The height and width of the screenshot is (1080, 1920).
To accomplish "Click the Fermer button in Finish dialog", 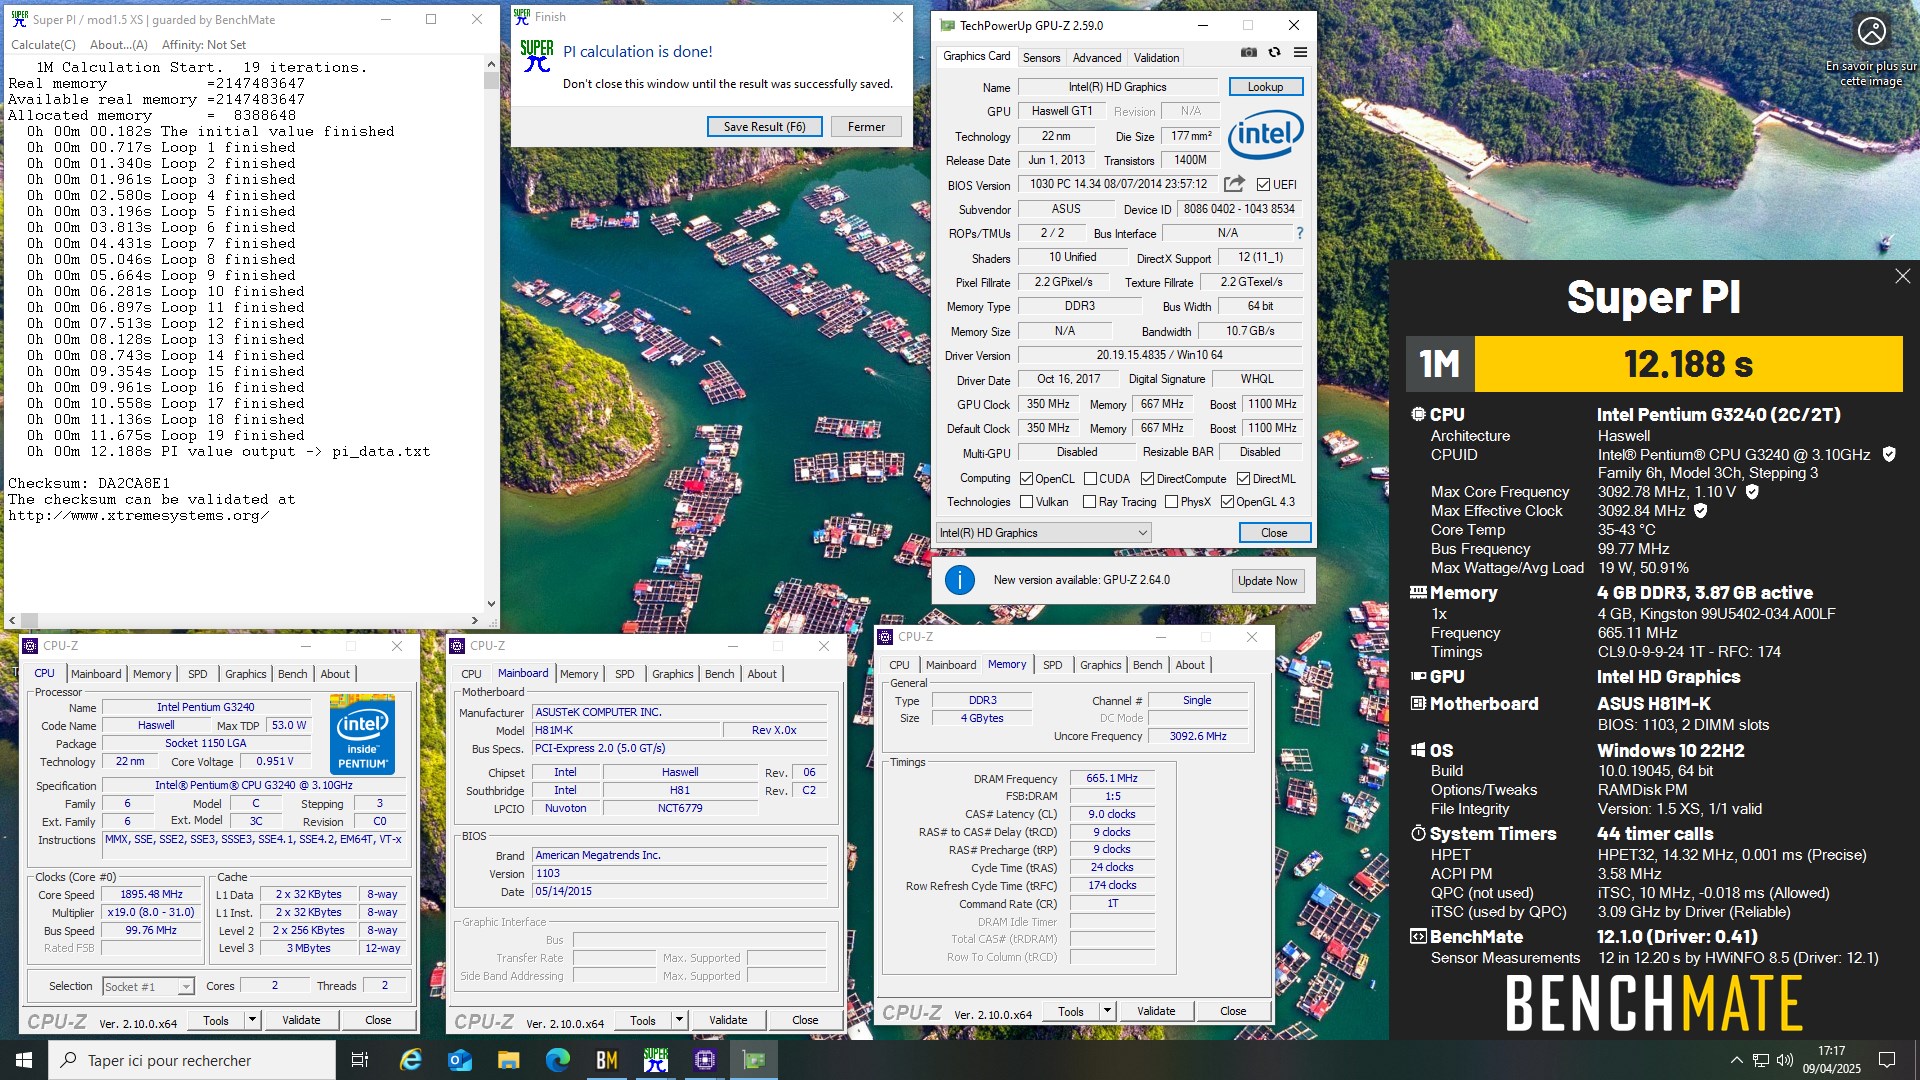I will pos(866,127).
